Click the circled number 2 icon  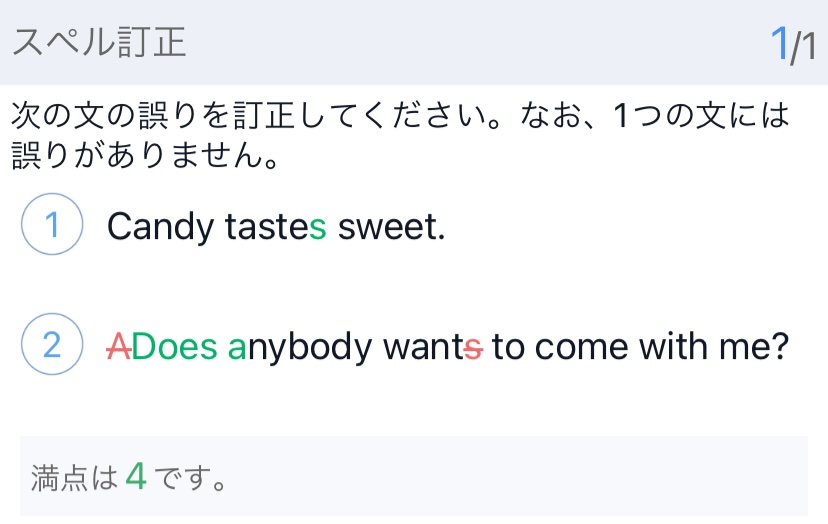pyautogui.click(x=51, y=345)
